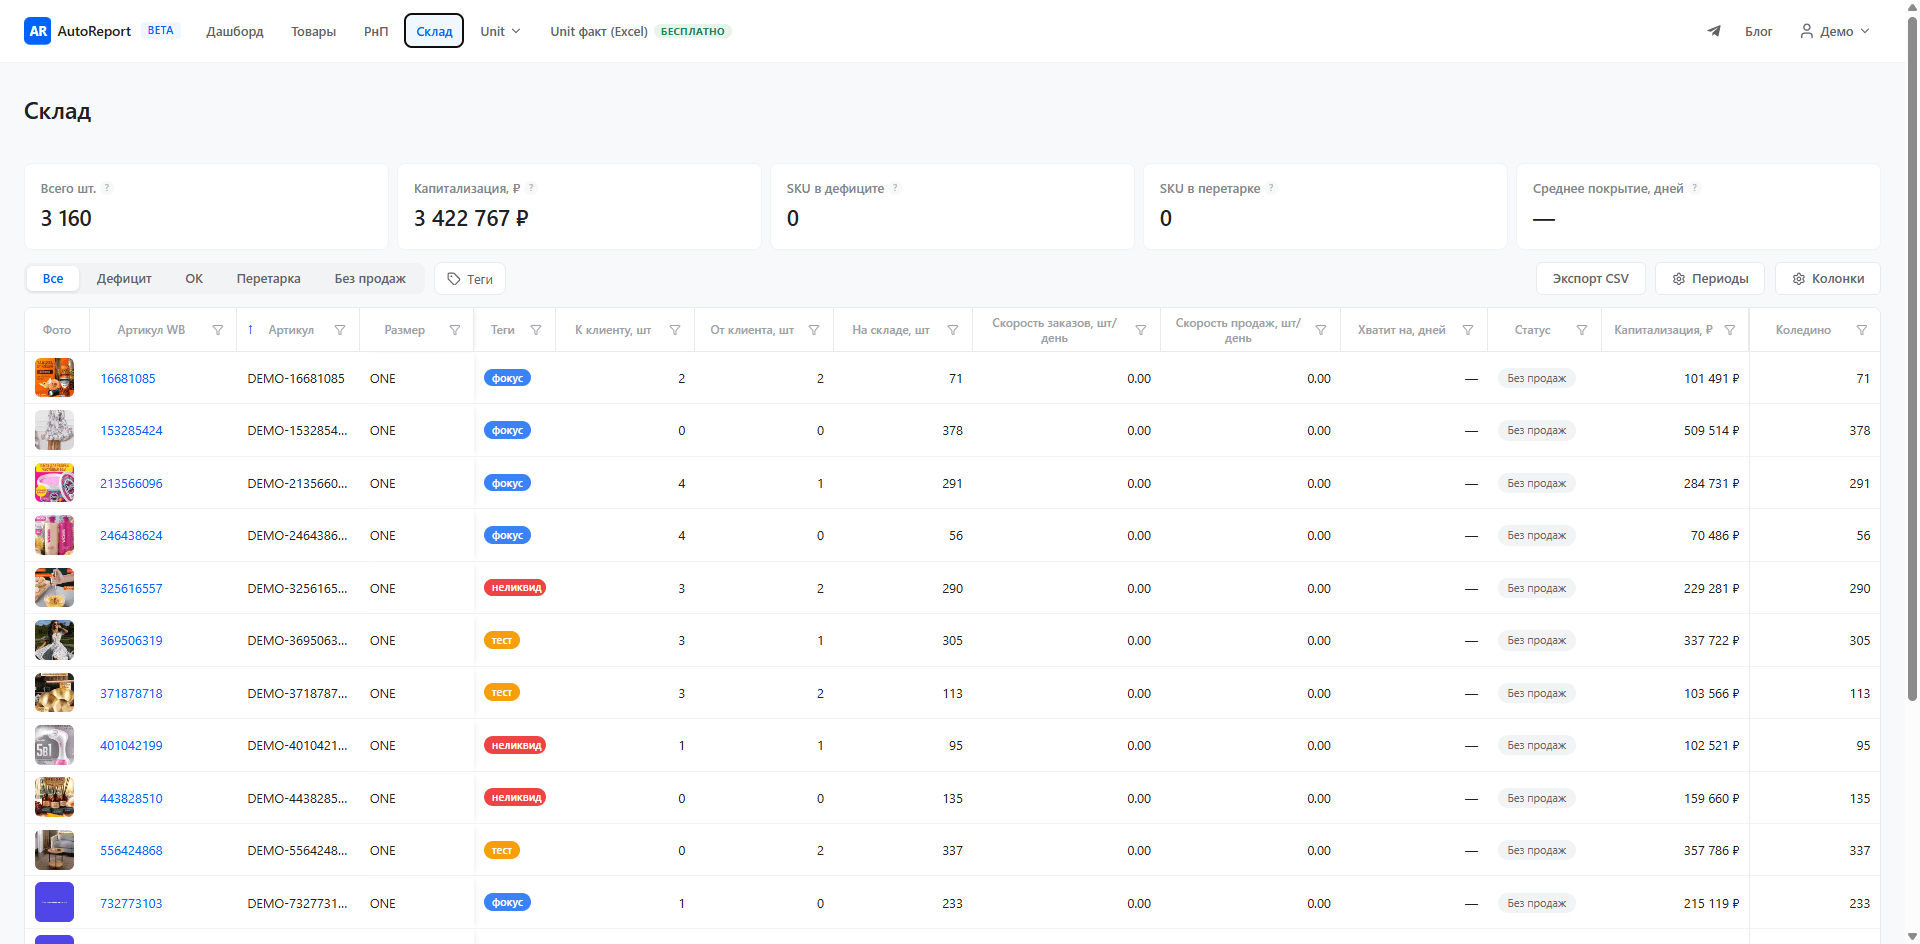Open filter for Капитализация, ₽ column header
The width and height of the screenshot is (1920, 944).
coord(1730,330)
